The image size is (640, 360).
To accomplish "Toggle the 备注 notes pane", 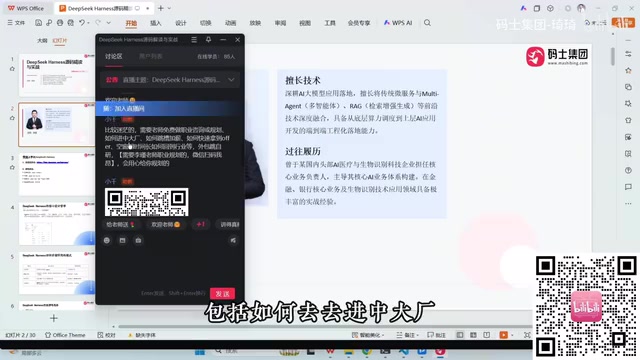I will coord(407,335).
